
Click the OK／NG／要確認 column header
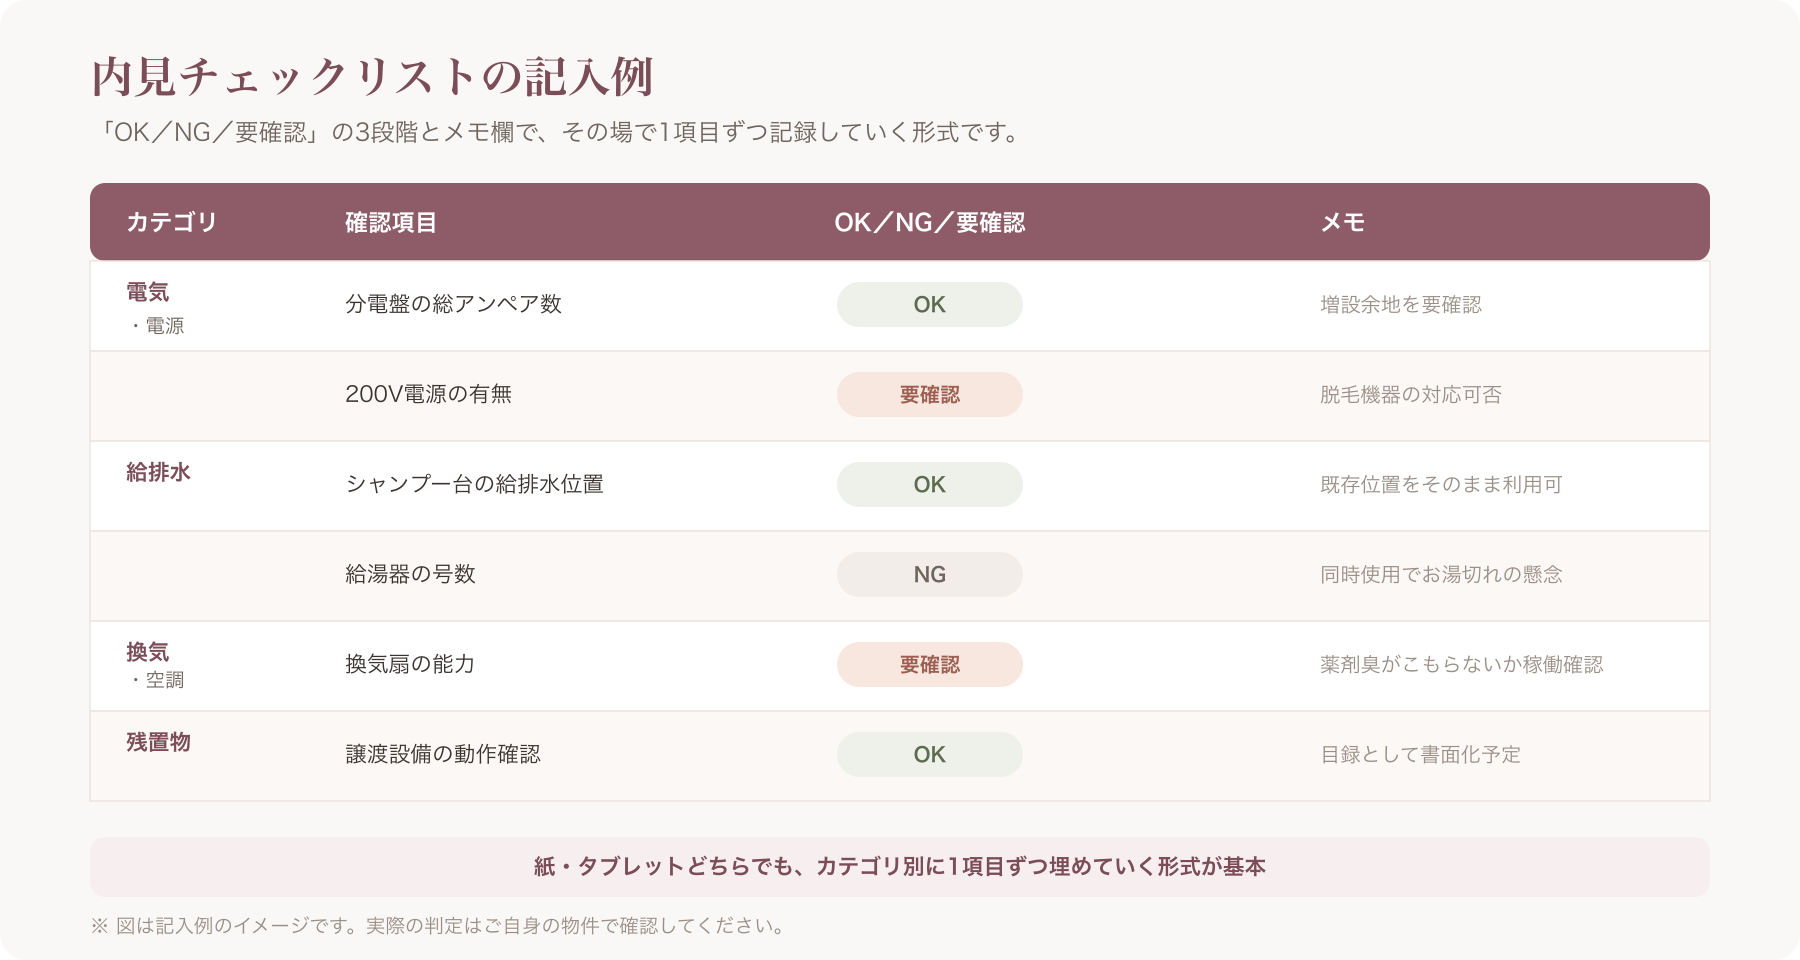click(x=930, y=222)
